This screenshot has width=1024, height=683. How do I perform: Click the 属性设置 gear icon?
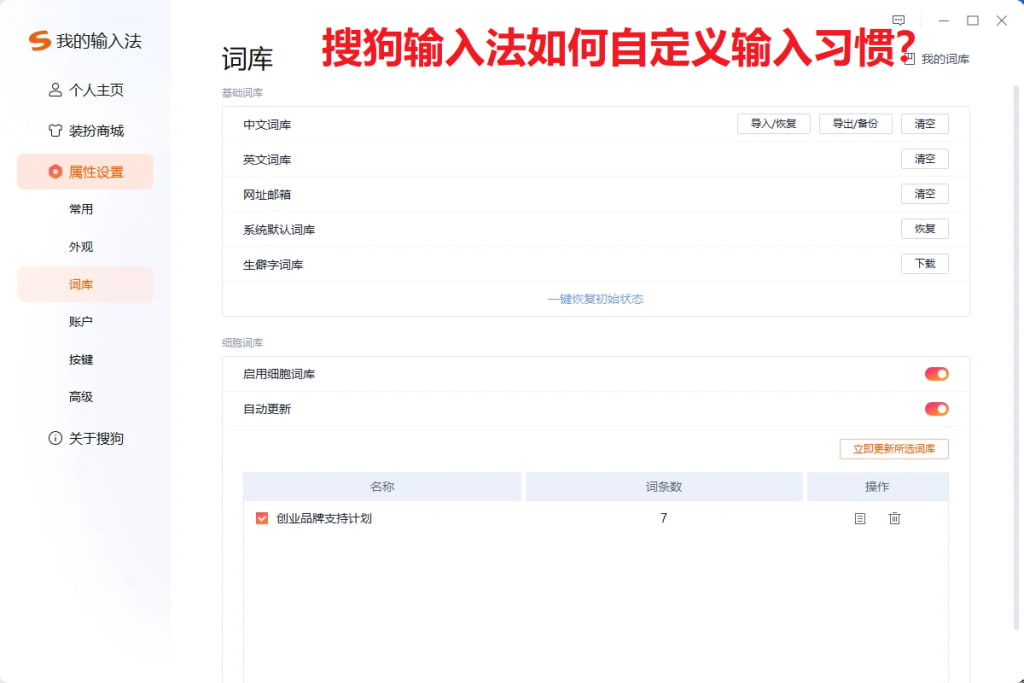[56, 171]
